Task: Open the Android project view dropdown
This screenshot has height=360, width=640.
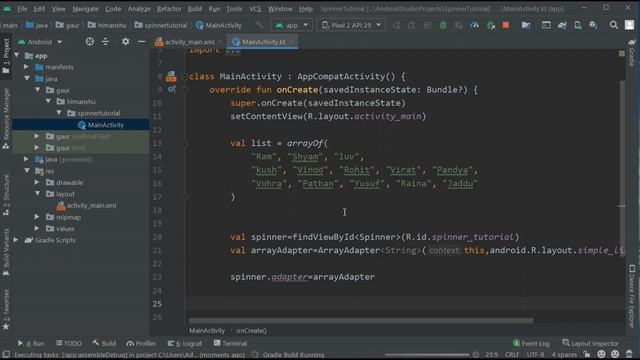Action: pyautogui.click(x=40, y=42)
